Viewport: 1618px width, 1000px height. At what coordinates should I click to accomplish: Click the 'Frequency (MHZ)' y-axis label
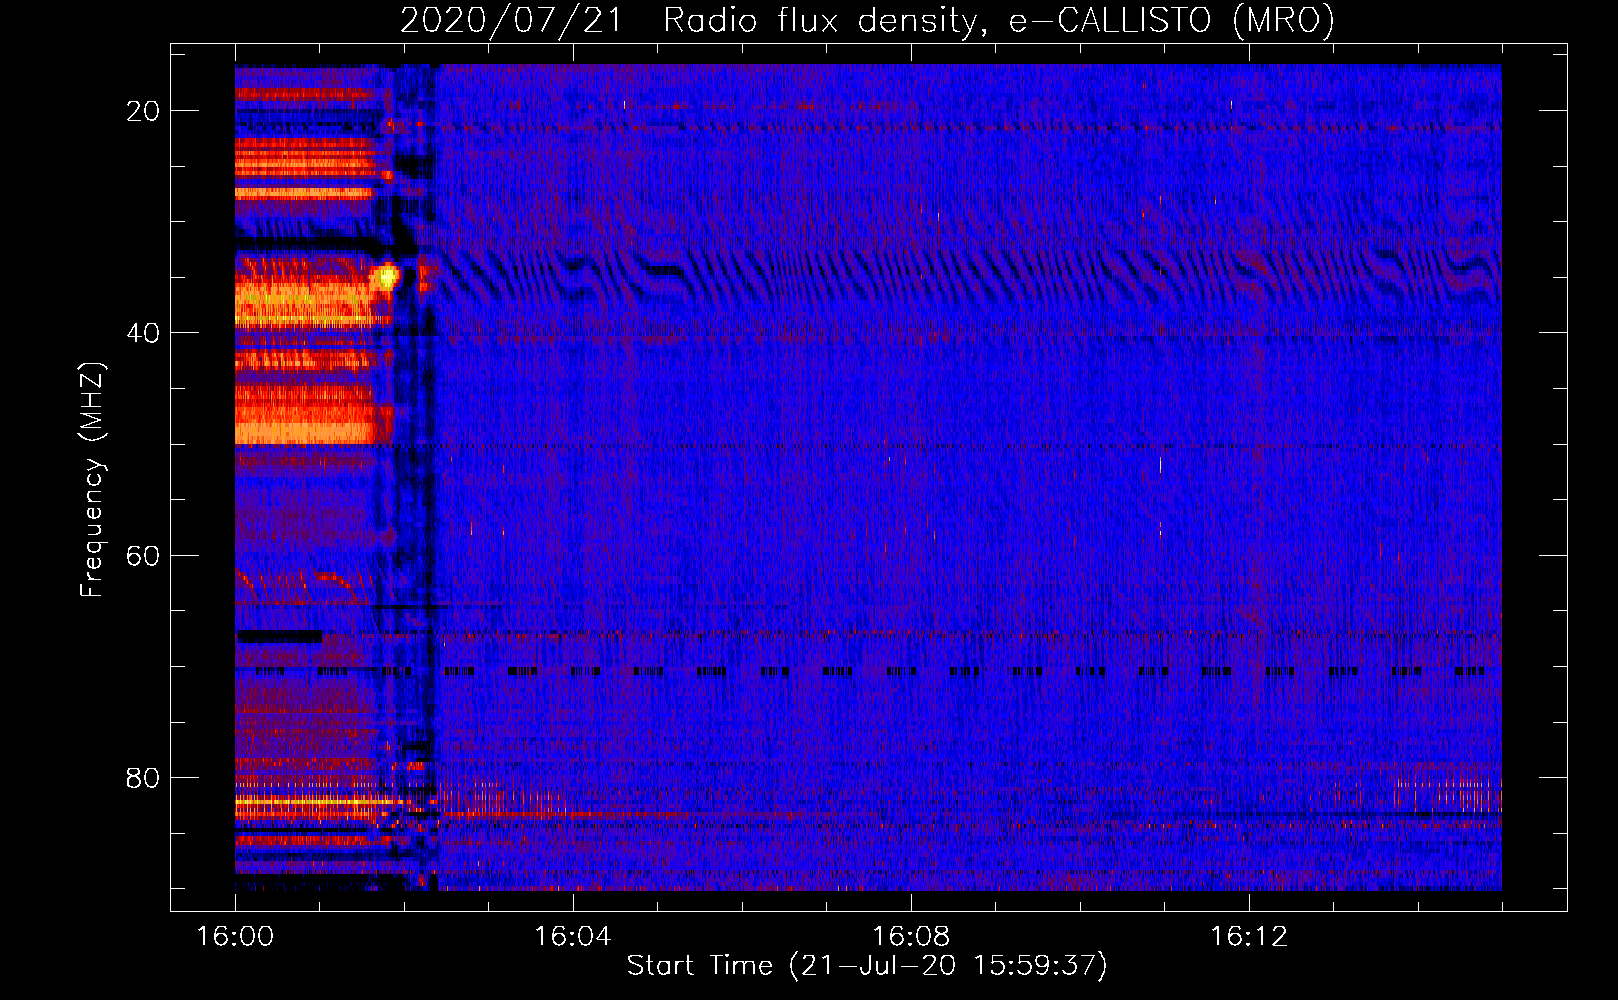tap(91, 479)
